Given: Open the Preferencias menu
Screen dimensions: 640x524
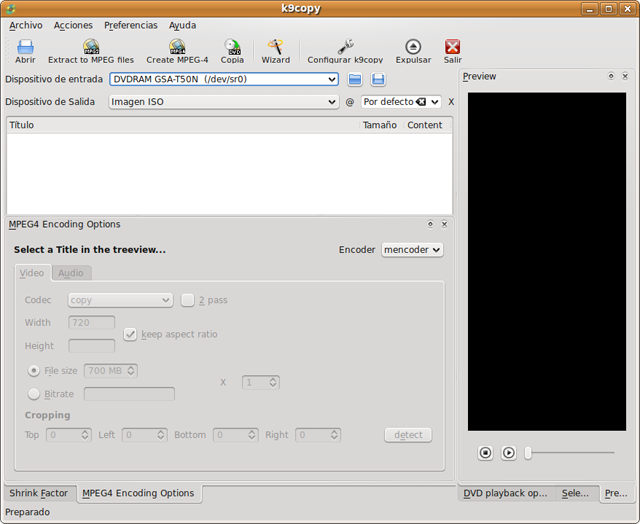Looking at the screenshot, I should (130, 25).
